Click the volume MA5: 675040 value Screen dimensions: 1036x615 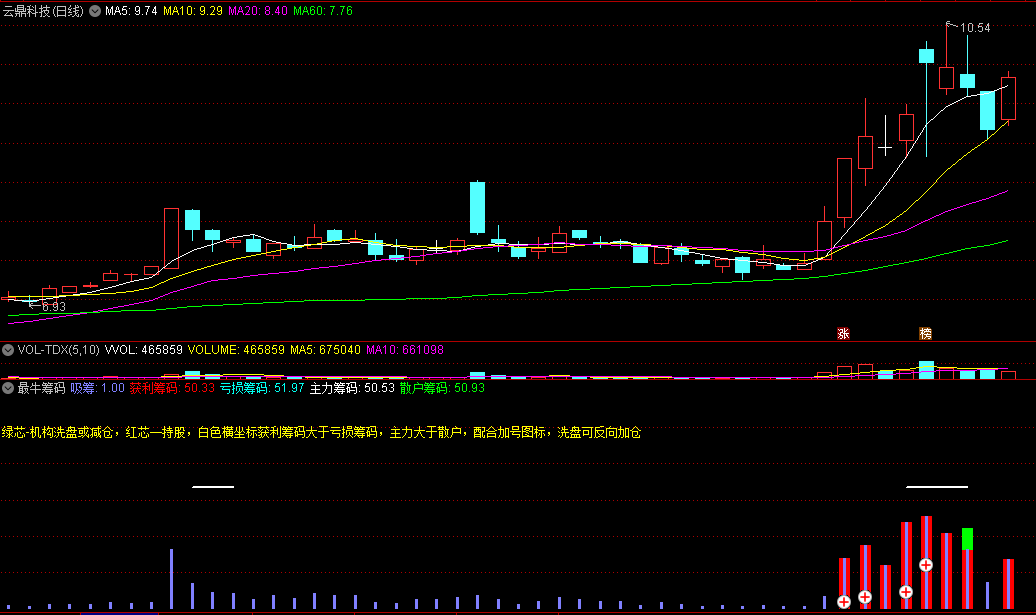(325, 349)
